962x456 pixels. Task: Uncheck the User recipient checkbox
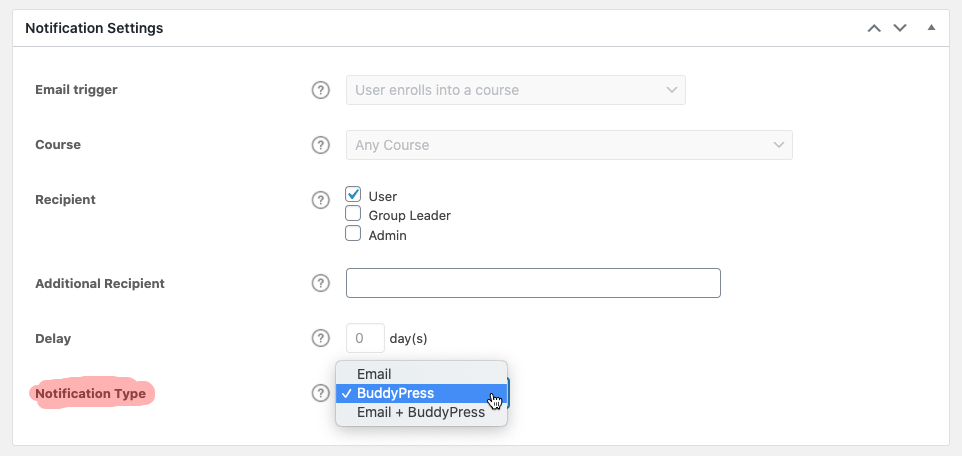pos(353,195)
